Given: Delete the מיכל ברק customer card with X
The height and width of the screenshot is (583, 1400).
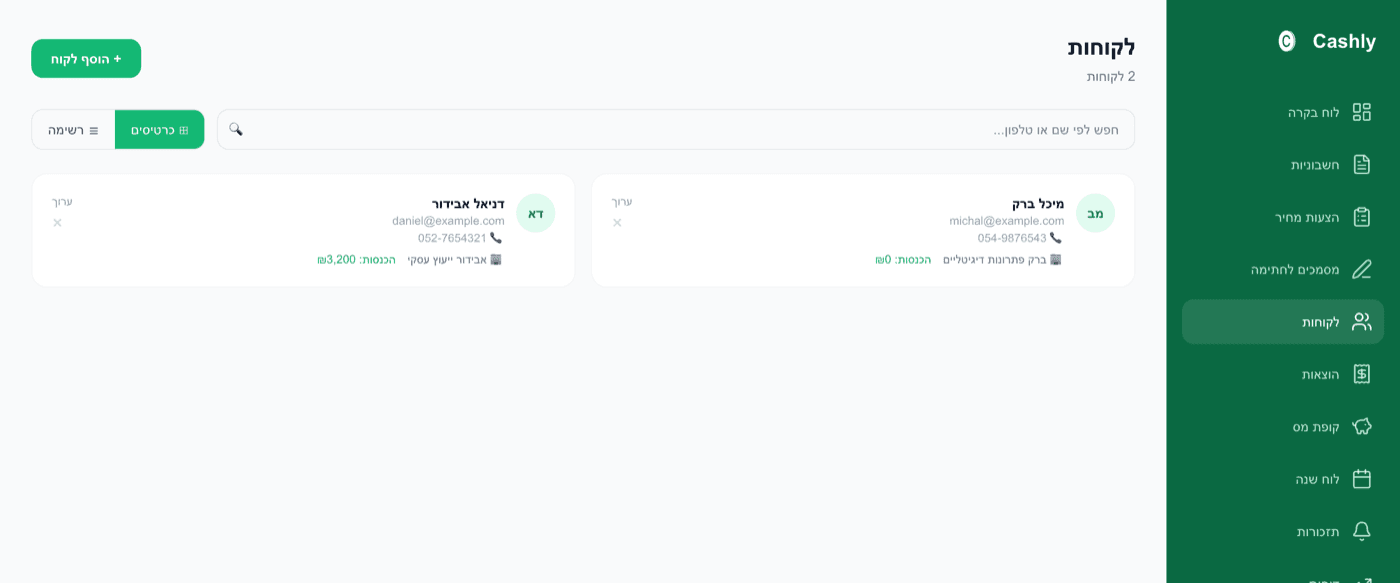Looking at the screenshot, I should tap(617, 223).
